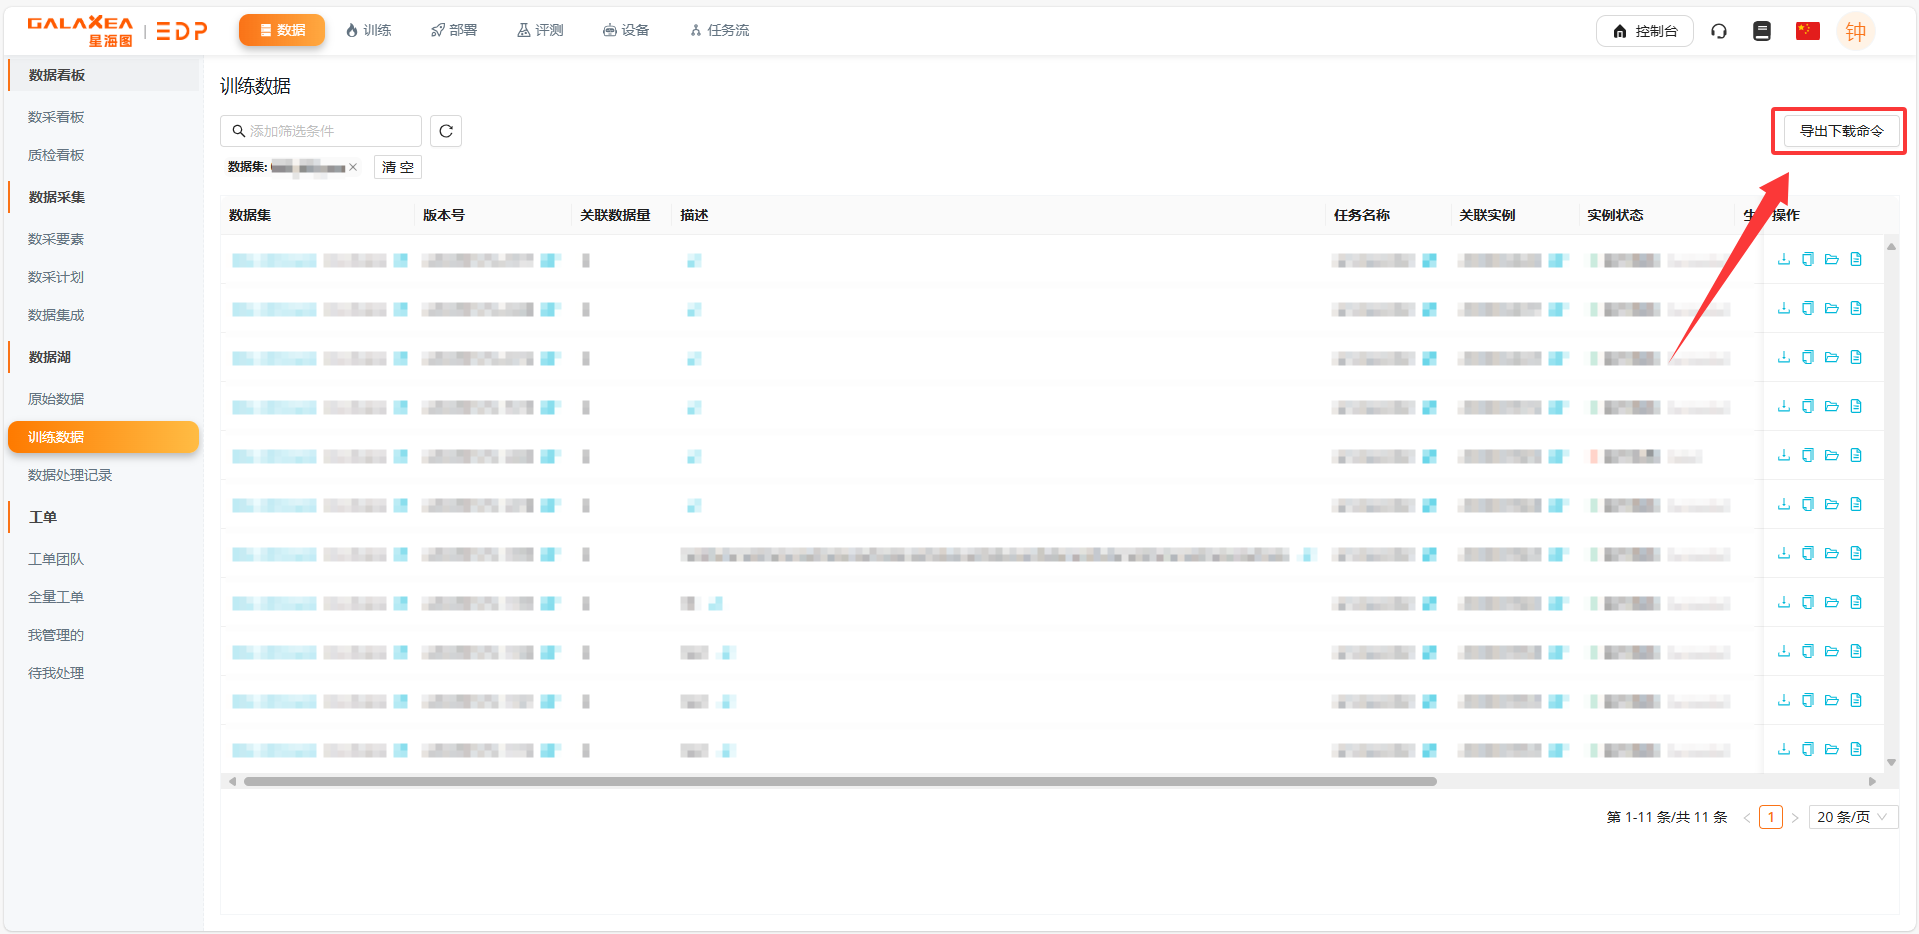Image resolution: width=1919 pixels, height=934 pixels.
Task: Open the 20 条/页 page size dropdown
Action: pyautogui.click(x=1852, y=817)
